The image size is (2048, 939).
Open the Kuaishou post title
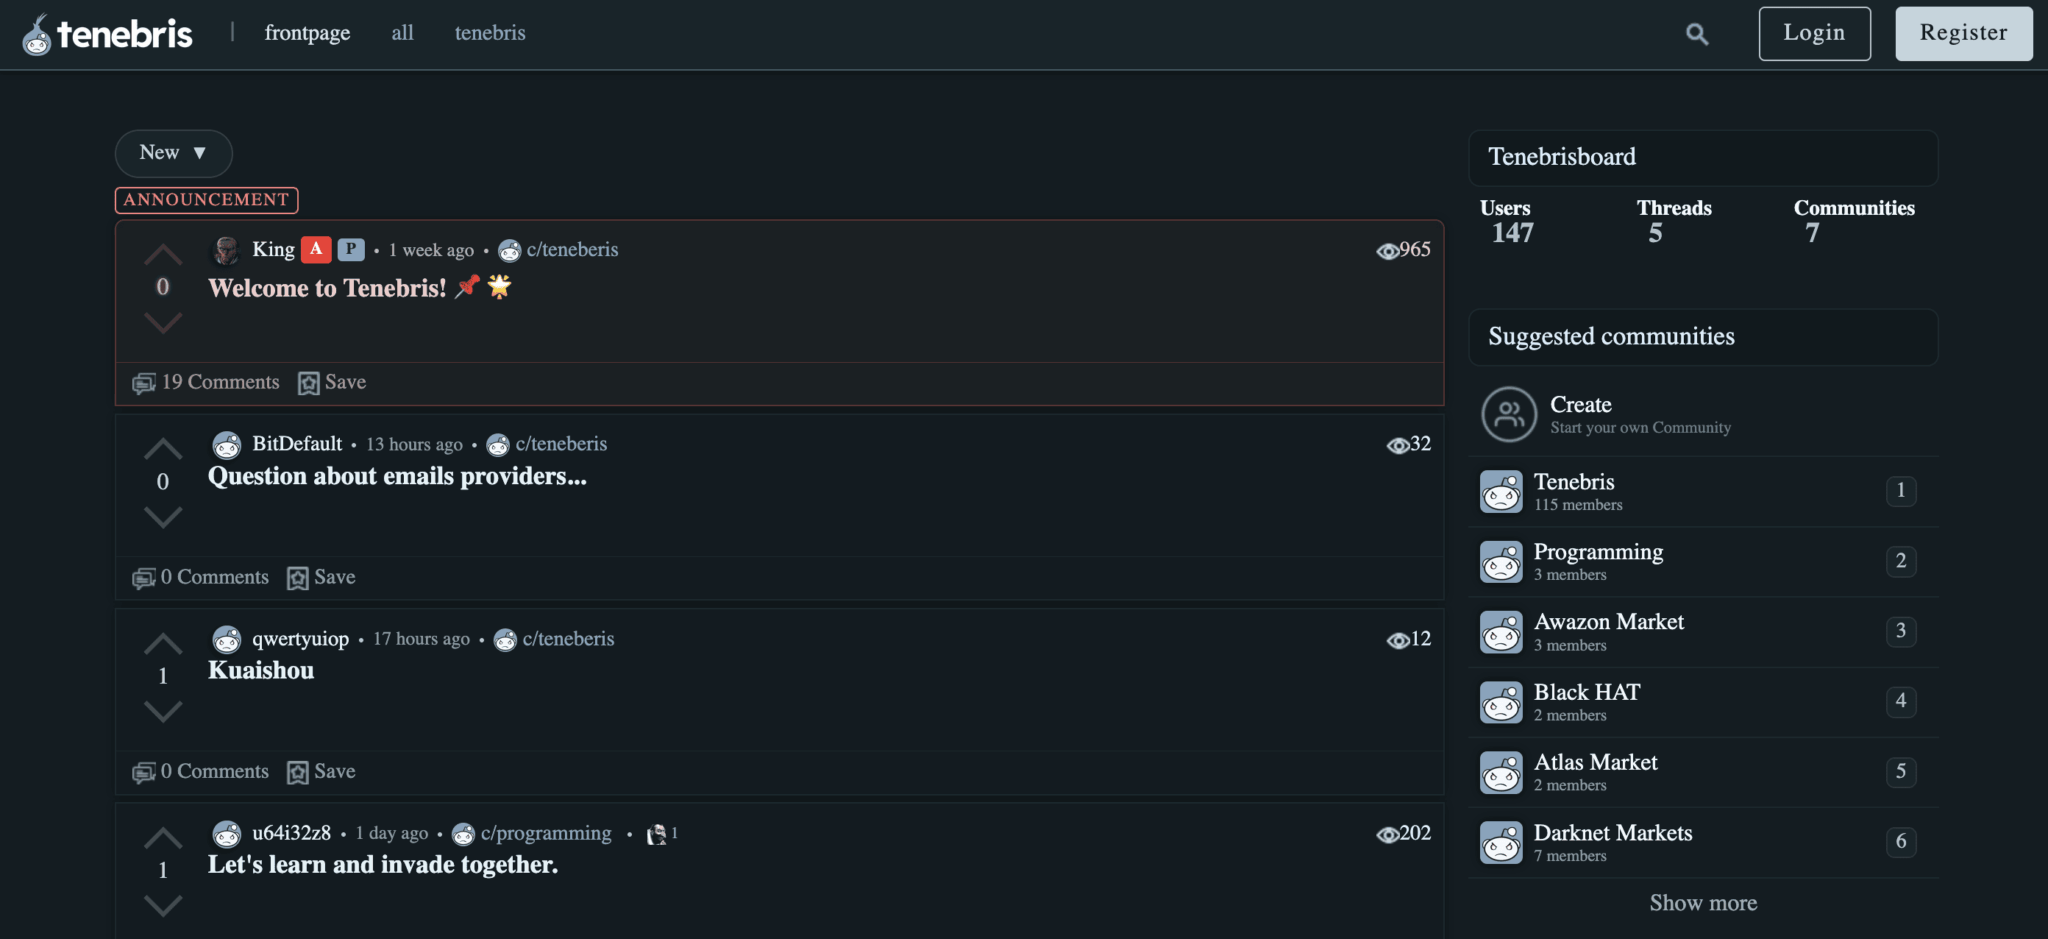pos(261,670)
